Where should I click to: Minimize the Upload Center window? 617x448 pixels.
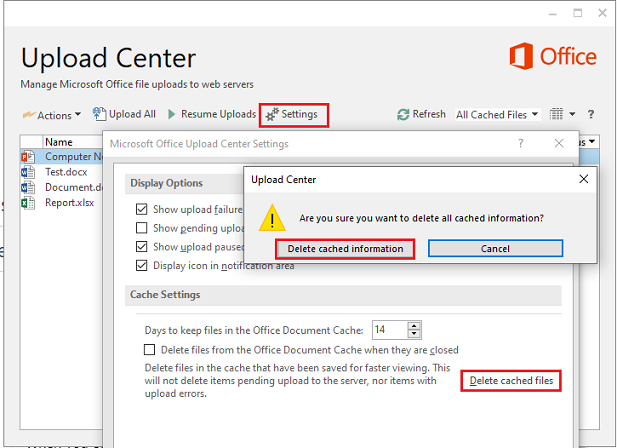click(553, 14)
